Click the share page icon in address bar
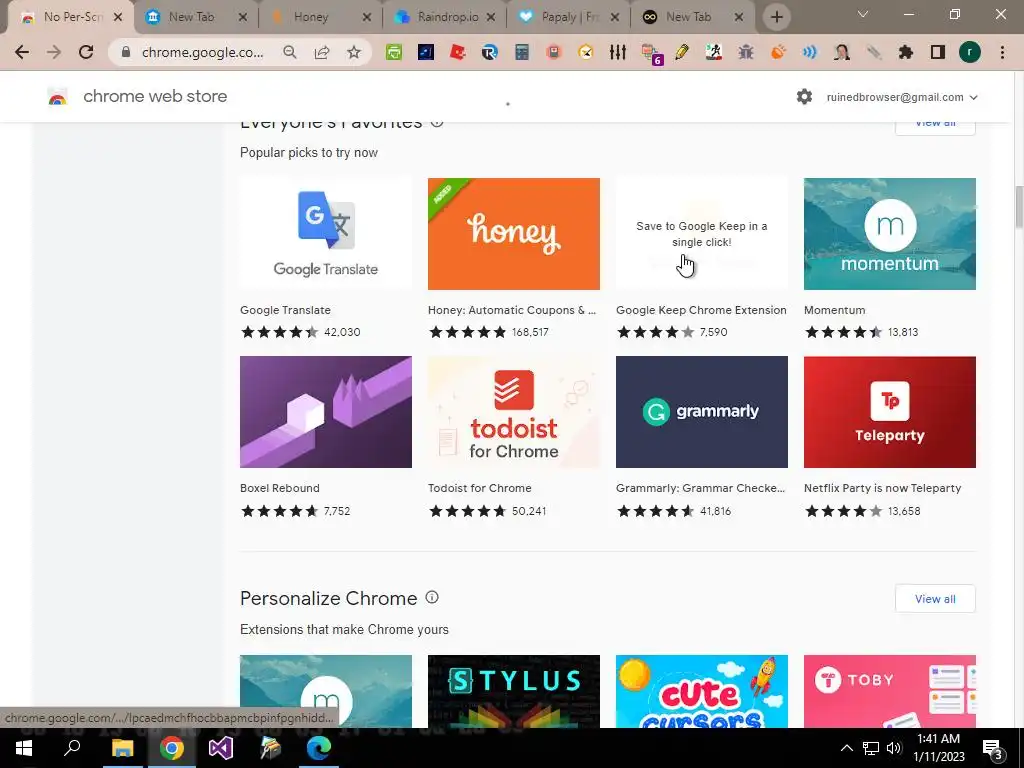Viewport: 1024px width, 768px height. [x=322, y=52]
